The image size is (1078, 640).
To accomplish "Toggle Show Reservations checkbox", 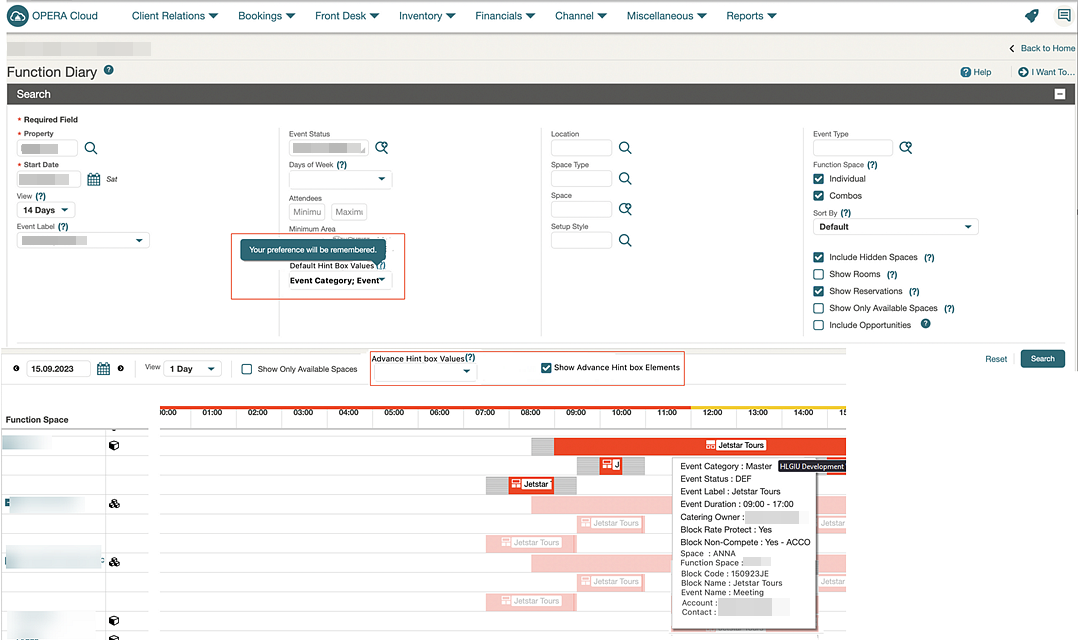I will pyautogui.click(x=818, y=291).
